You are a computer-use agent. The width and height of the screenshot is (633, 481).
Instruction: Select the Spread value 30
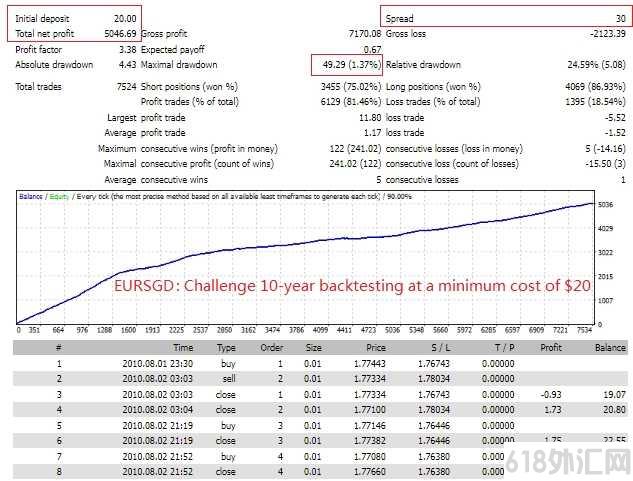[621, 19]
